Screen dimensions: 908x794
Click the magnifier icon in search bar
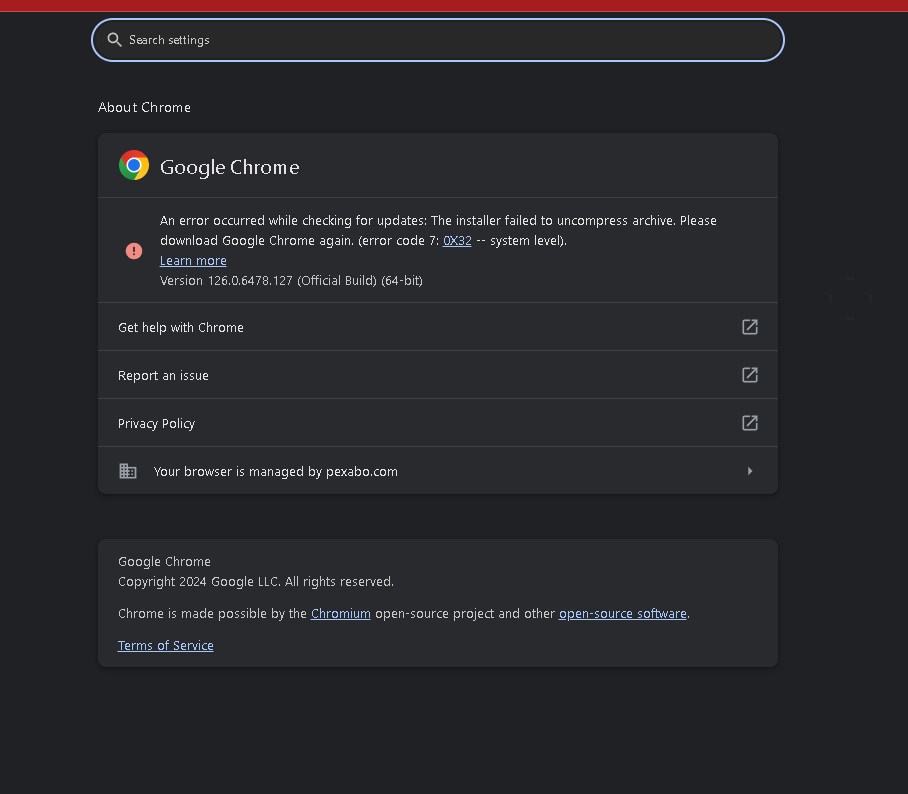click(114, 40)
